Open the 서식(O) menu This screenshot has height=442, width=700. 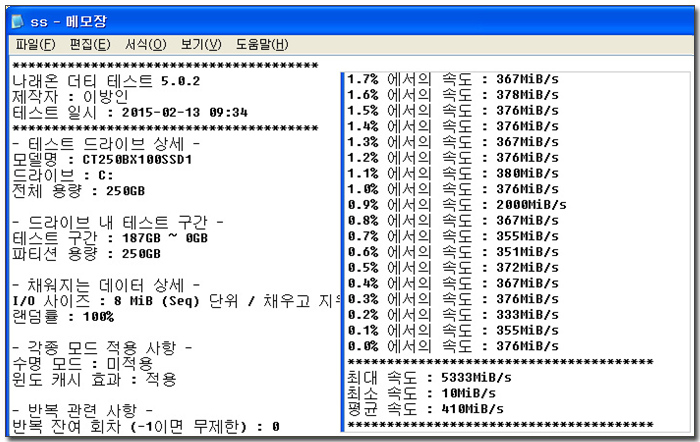(x=145, y=45)
